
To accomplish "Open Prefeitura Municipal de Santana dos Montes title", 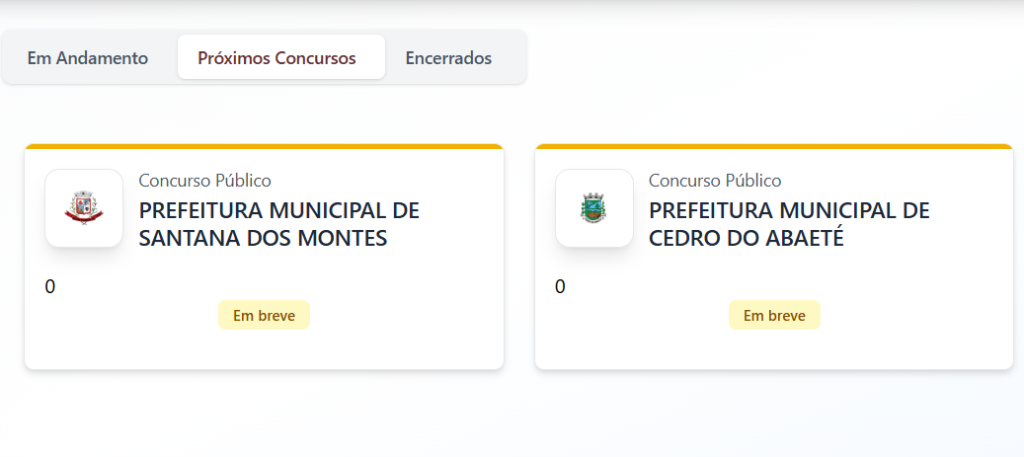I will coord(278,224).
